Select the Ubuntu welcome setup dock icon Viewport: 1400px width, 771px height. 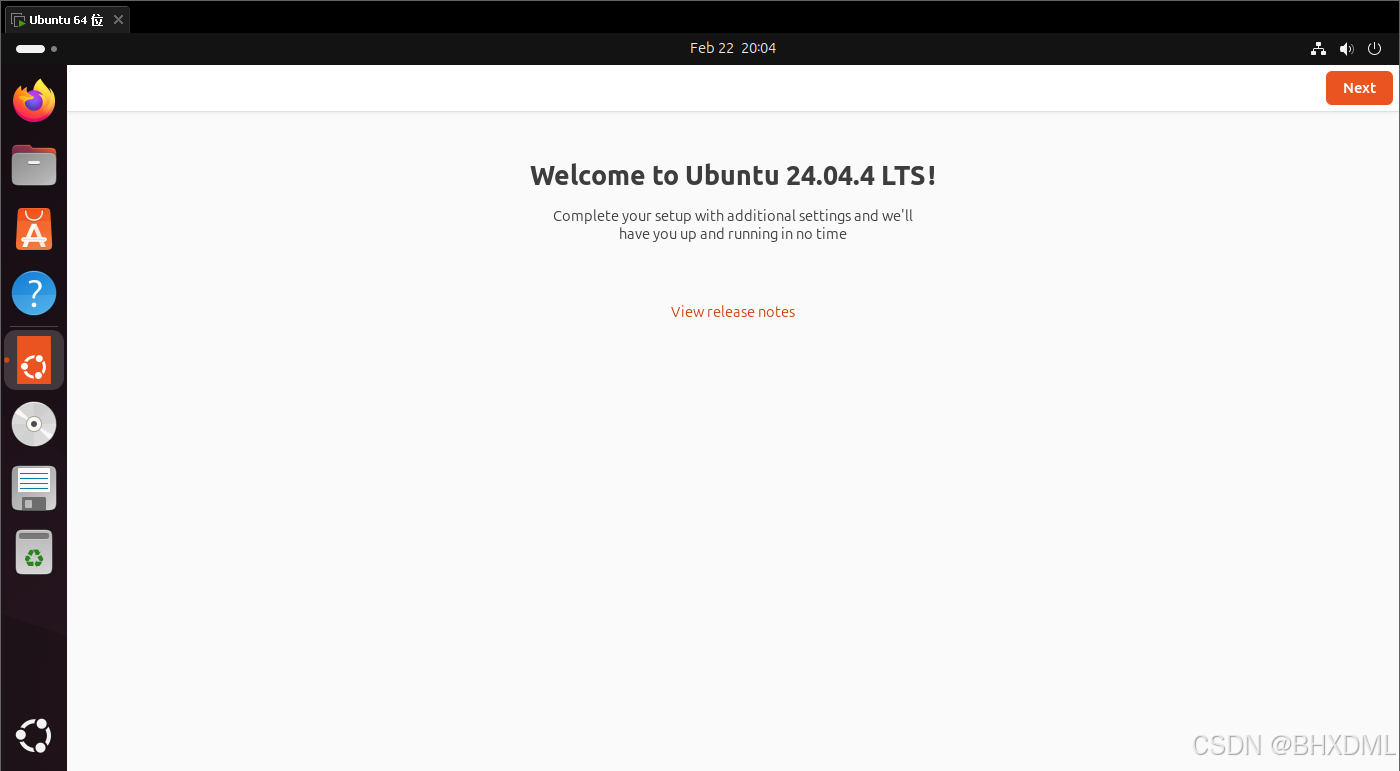pyautogui.click(x=34, y=360)
